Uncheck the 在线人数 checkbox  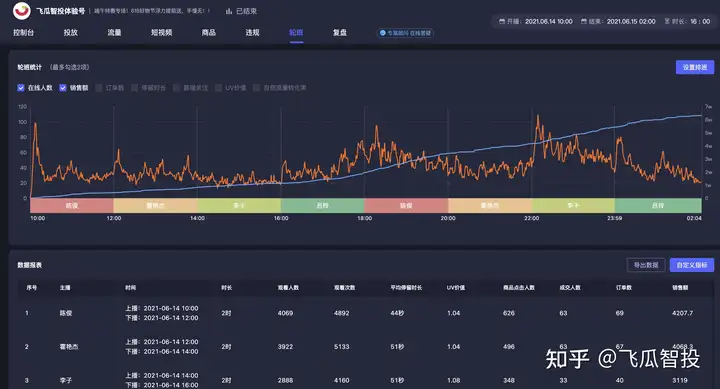(x=21, y=88)
